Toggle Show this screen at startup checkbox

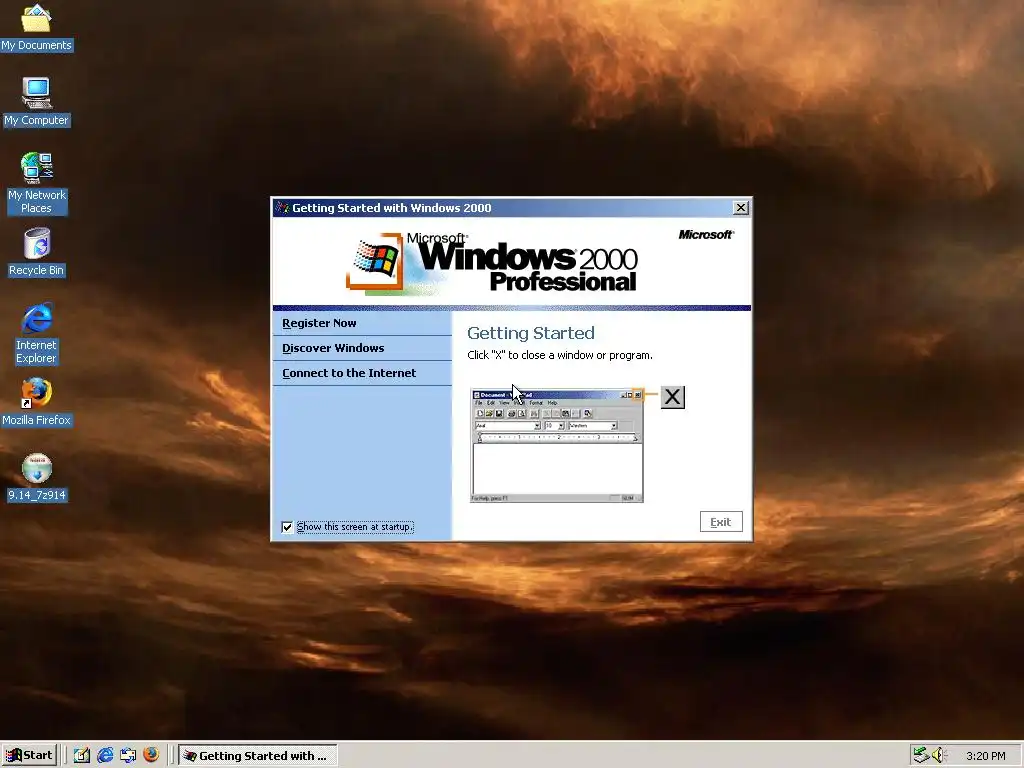(287, 527)
